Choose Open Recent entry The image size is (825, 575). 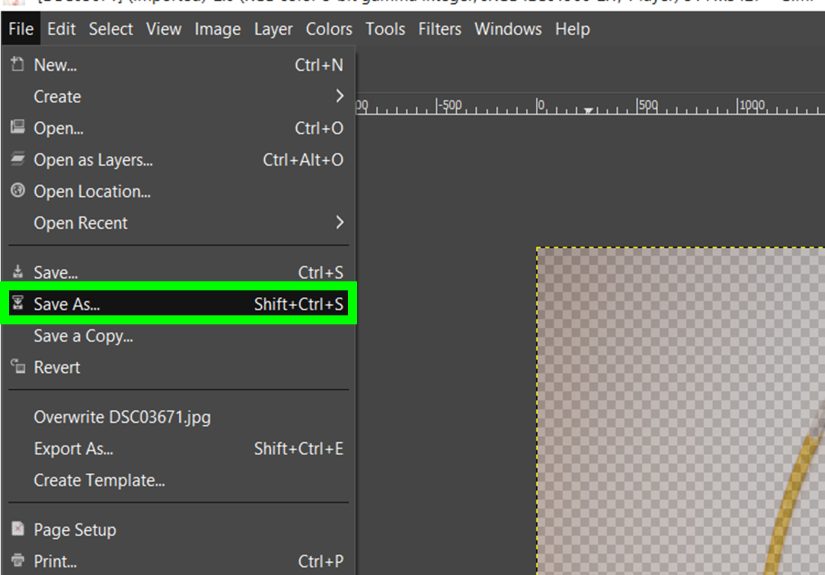click(x=178, y=223)
